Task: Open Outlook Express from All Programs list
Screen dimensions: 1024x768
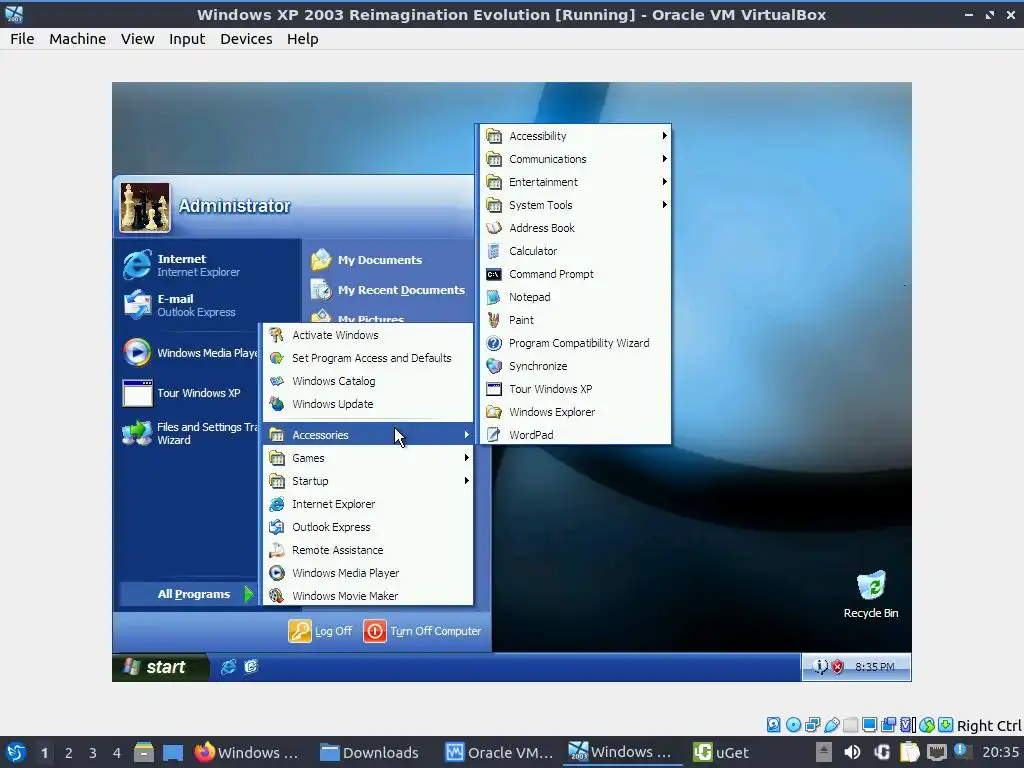Action: tap(368, 527)
